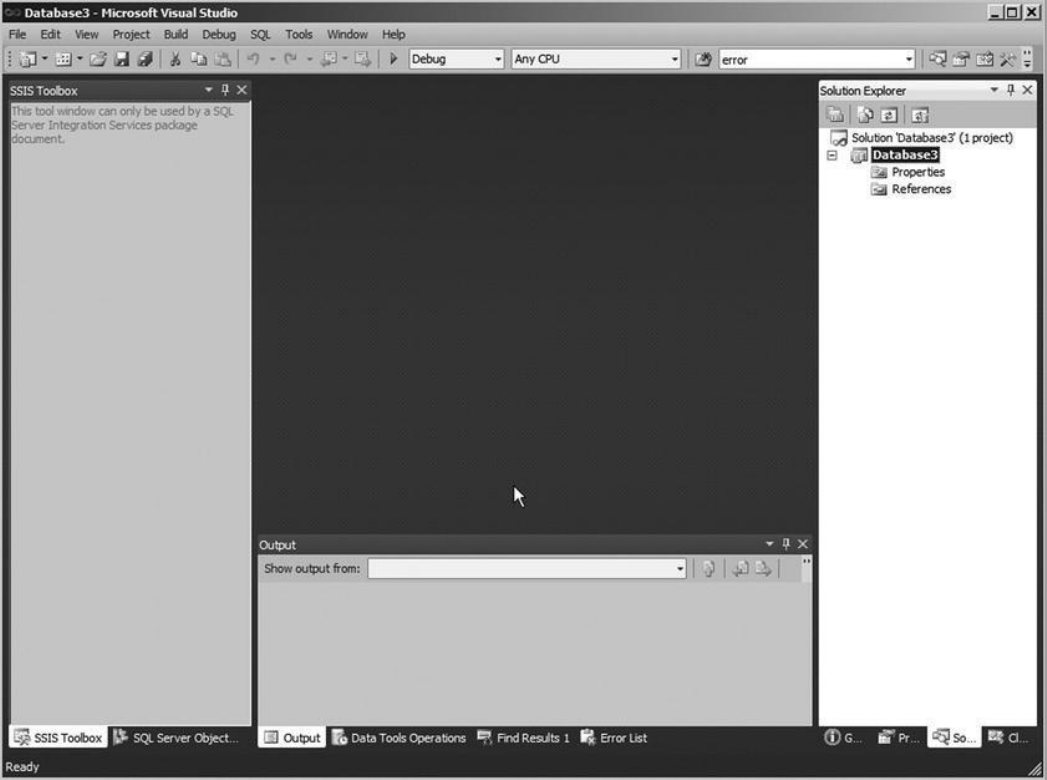Click the Paste clipboard icon

tap(223, 59)
